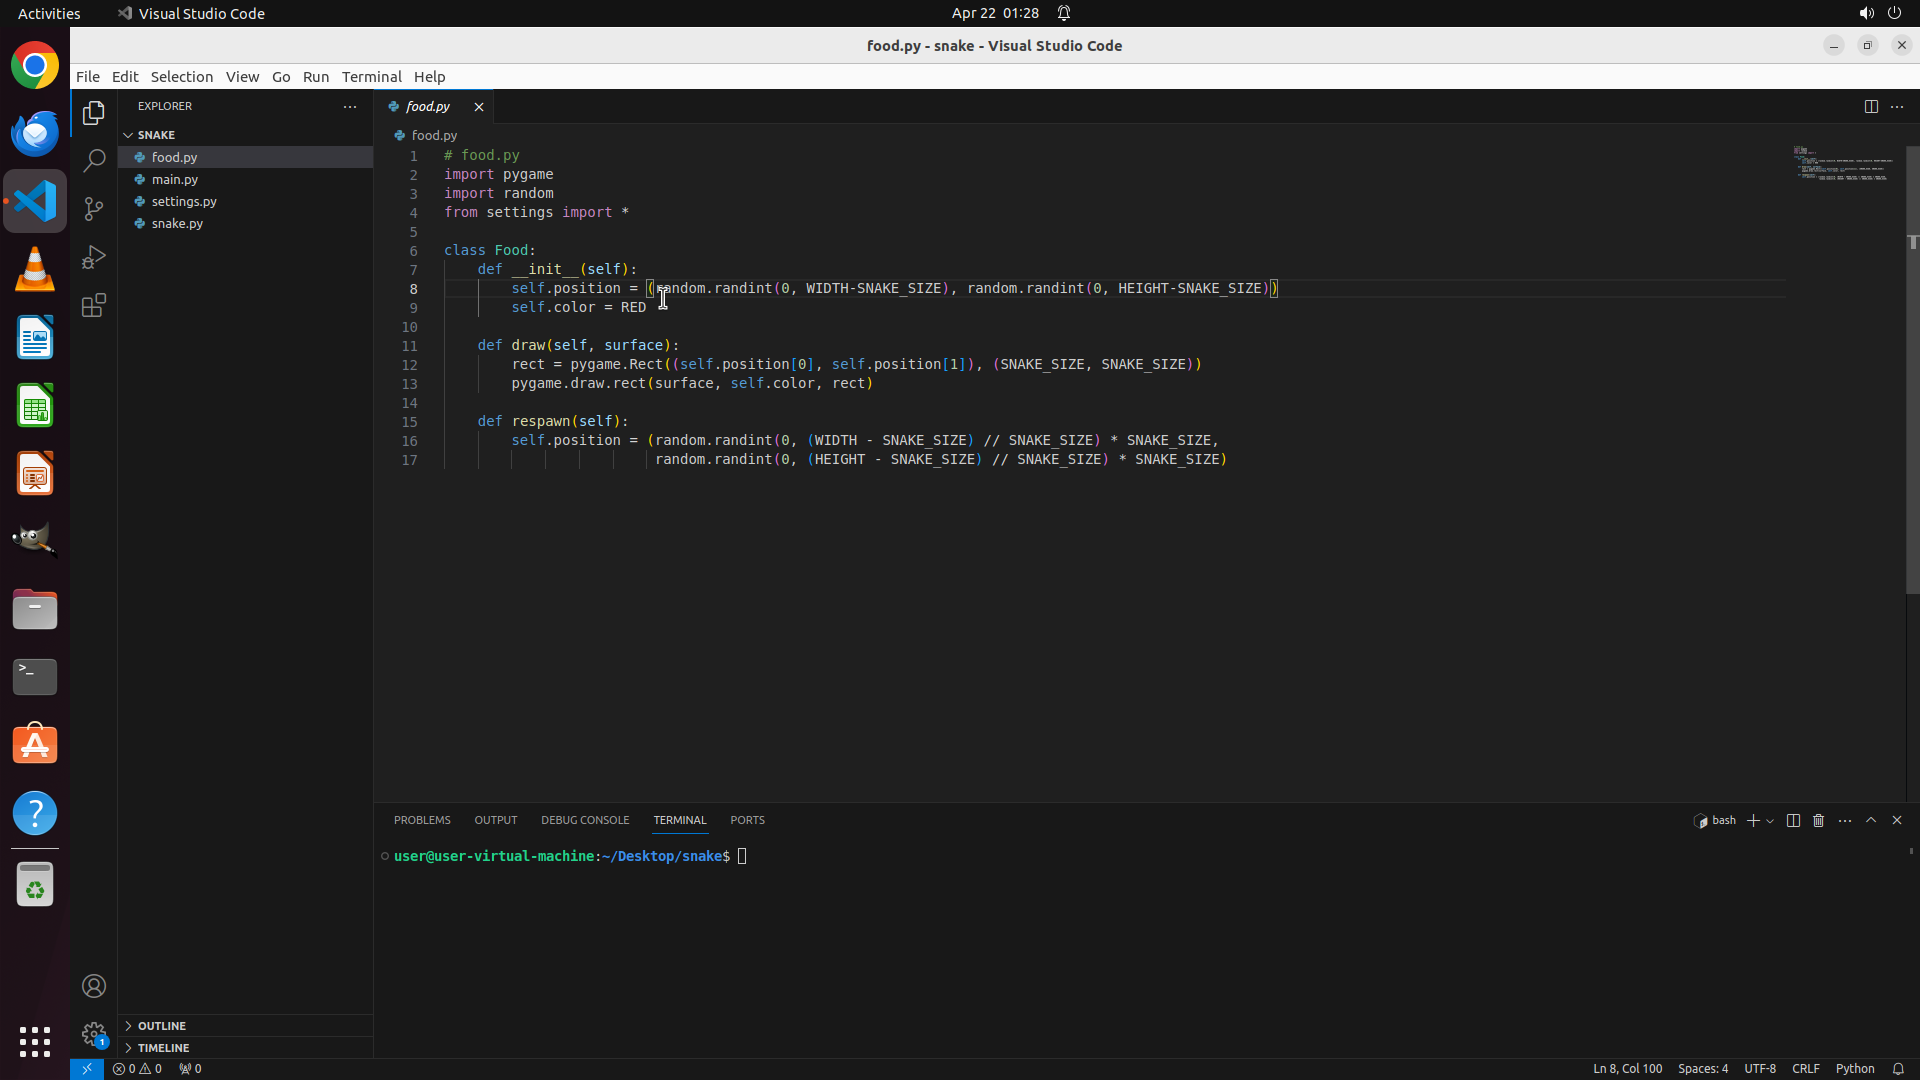Open the Terminal menu
Image resolution: width=1920 pixels, height=1080 pixels.
click(371, 77)
